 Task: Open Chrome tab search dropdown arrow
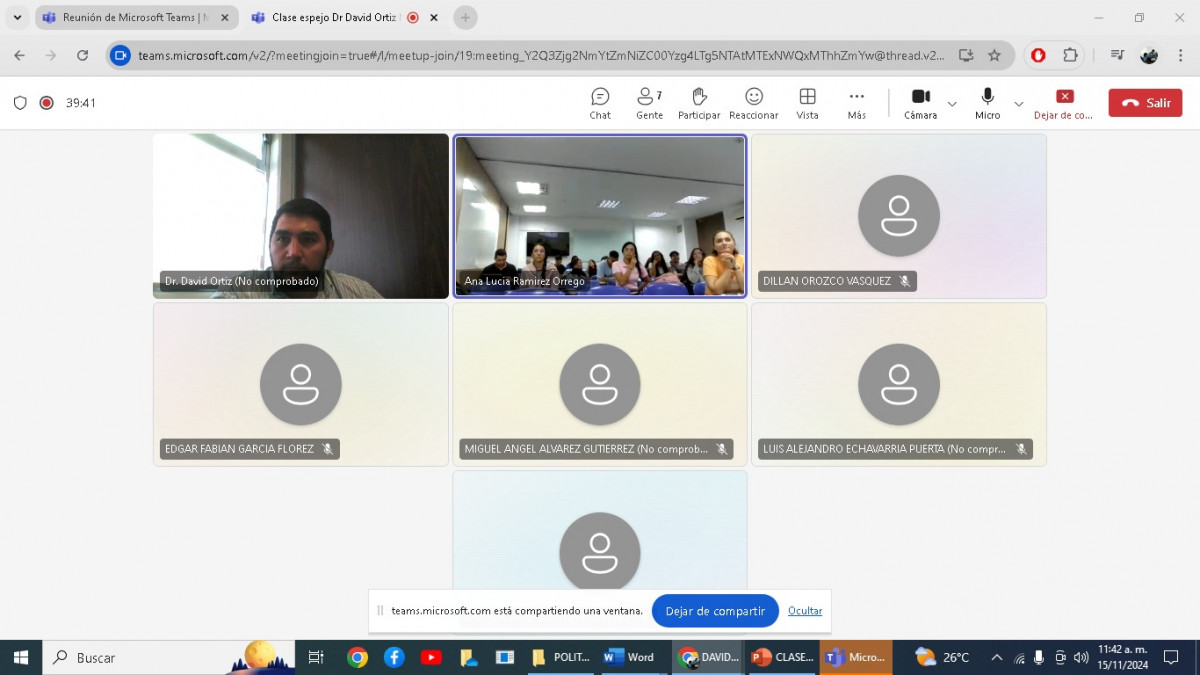click(17, 18)
